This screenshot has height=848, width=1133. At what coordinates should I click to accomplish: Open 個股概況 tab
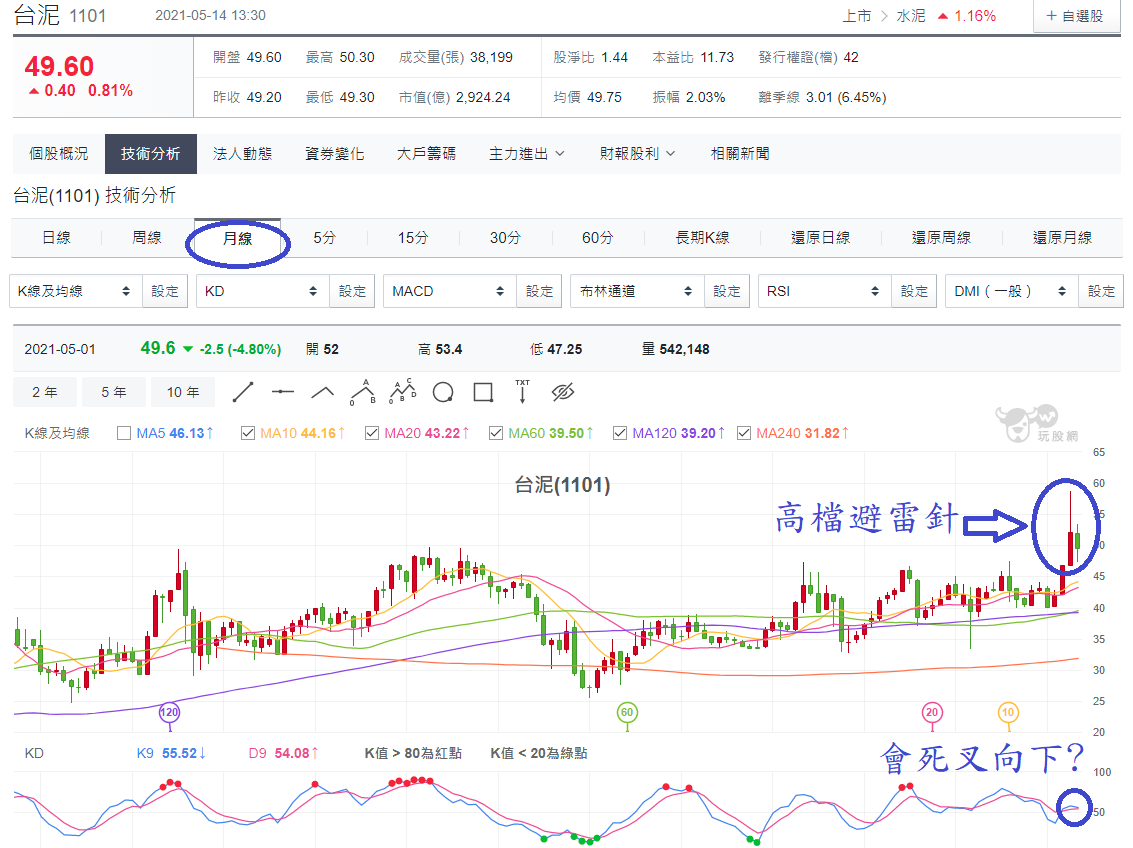tap(59, 154)
